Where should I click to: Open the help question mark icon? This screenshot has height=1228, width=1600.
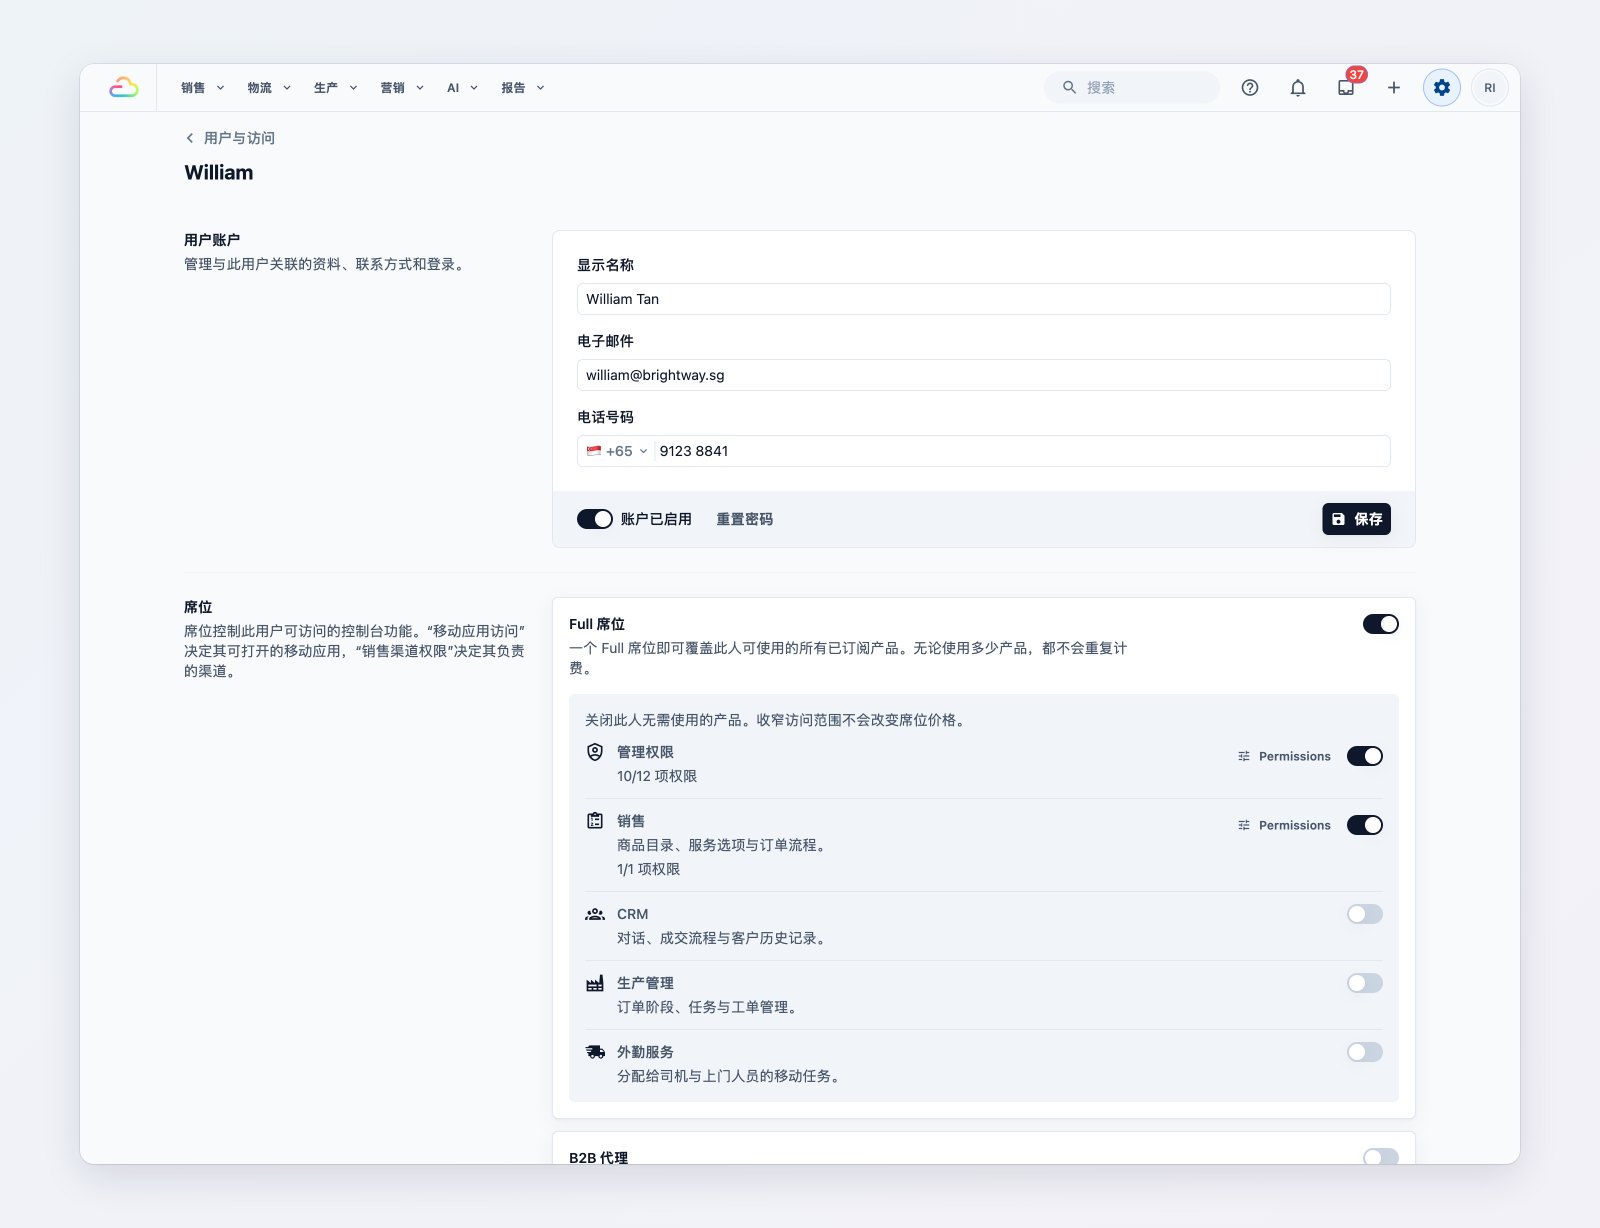pos(1250,88)
